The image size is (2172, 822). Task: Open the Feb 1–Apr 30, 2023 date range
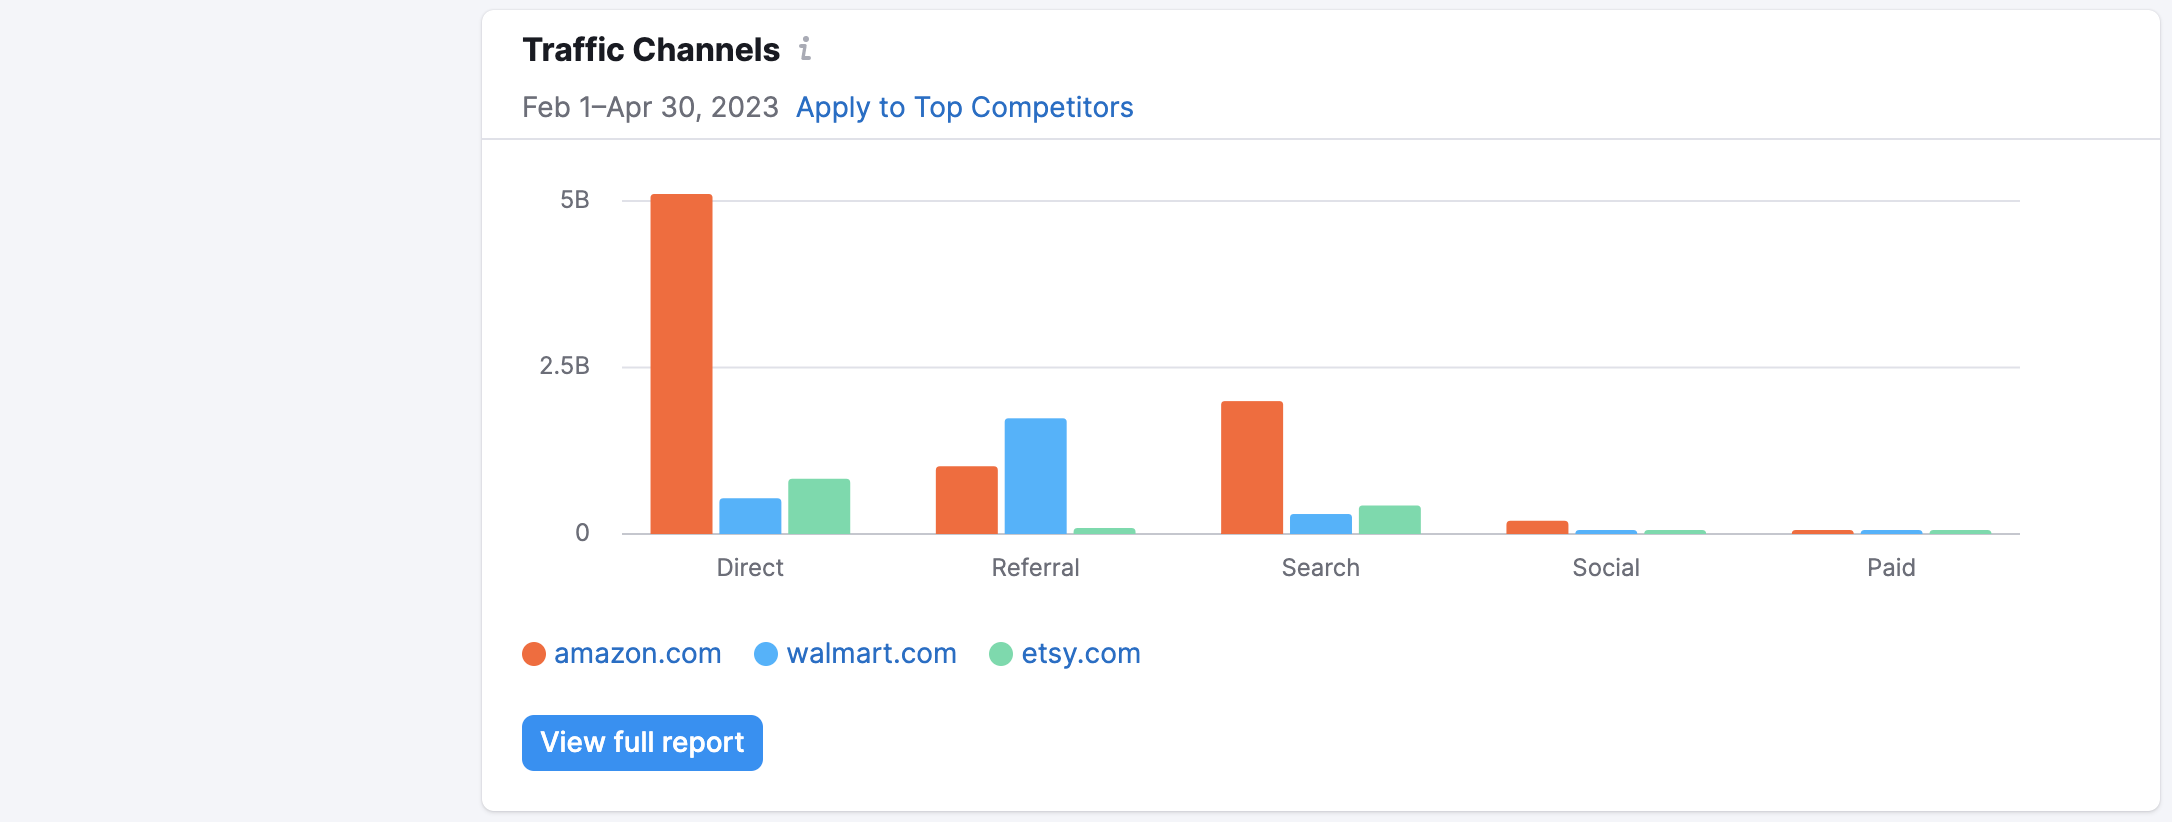pyautogui.click(x=651, y=107)
